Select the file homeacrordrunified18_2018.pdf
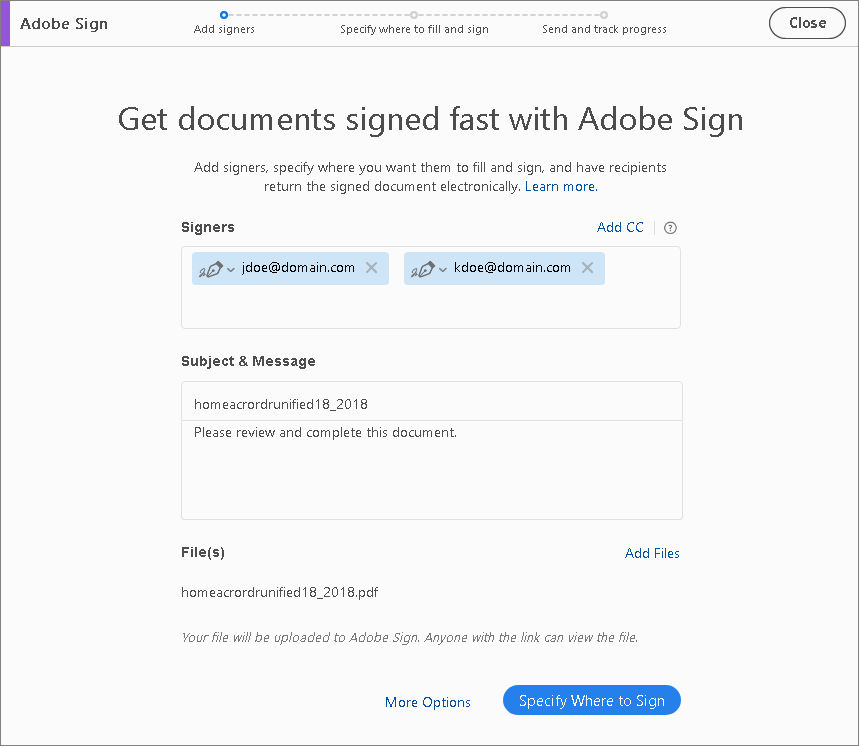 [279, 592]
